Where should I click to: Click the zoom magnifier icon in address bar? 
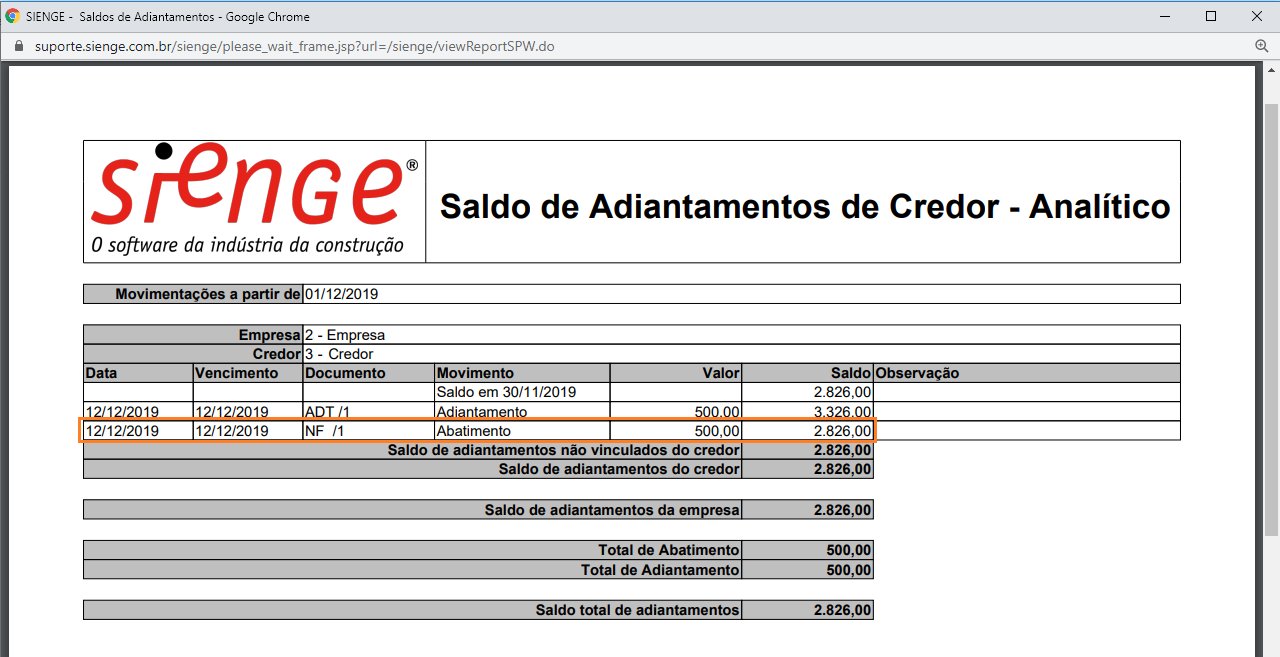(x=1261, y=46)
